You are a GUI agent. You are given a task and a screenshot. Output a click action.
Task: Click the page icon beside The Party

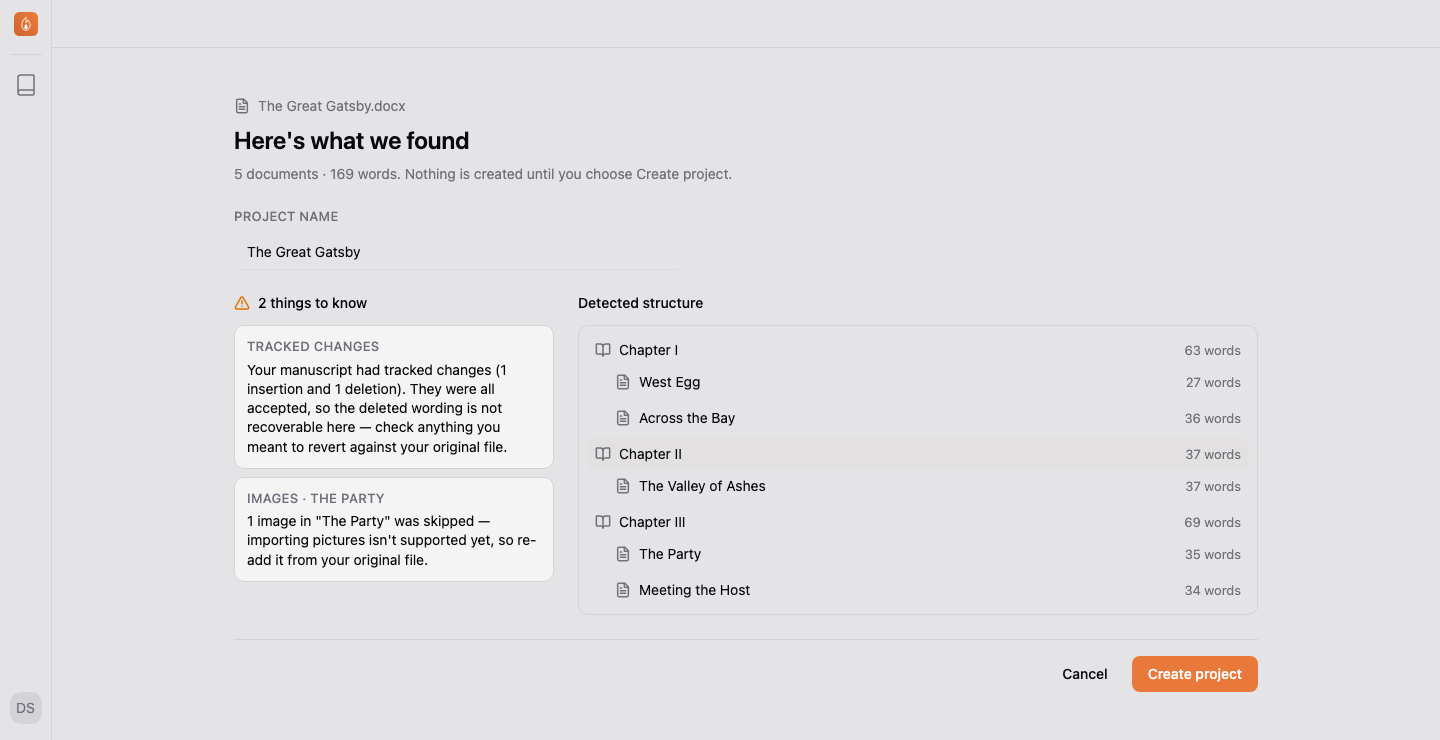click(x=623, y=554)
